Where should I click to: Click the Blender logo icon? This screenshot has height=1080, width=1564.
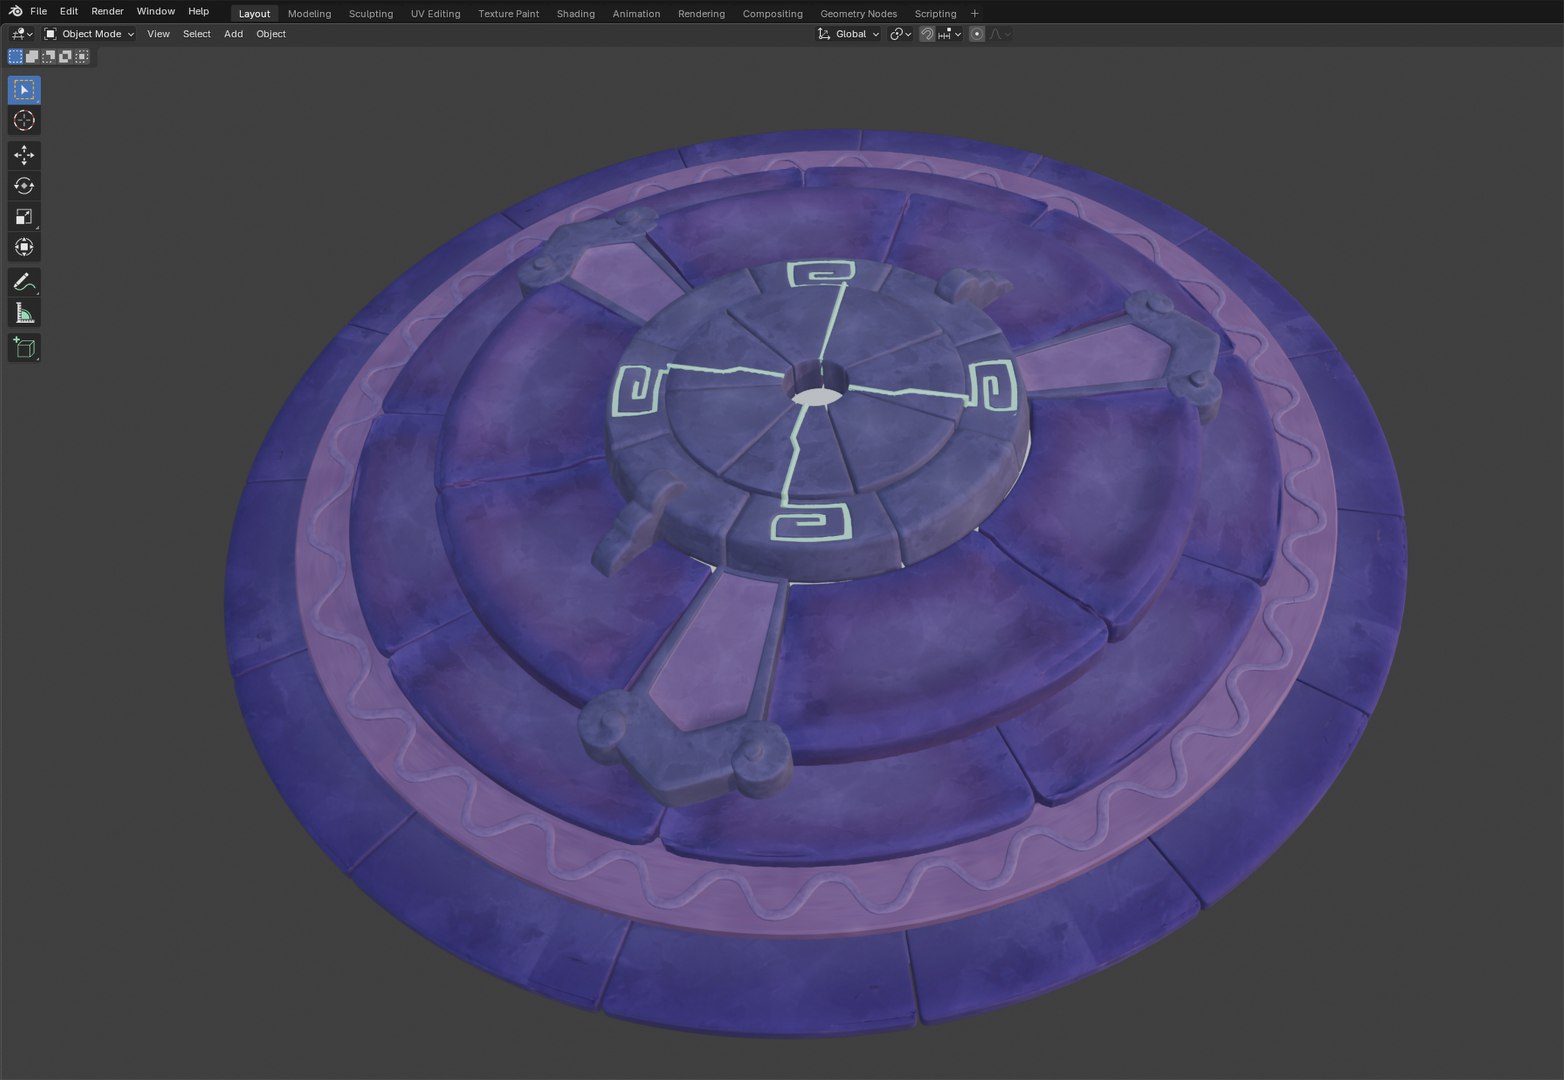(16, 11)
